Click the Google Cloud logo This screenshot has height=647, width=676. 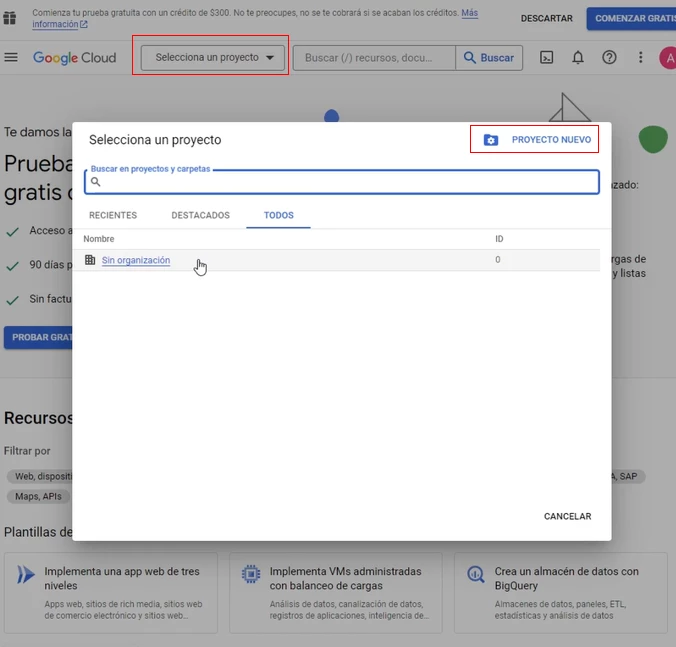[75, 58]
